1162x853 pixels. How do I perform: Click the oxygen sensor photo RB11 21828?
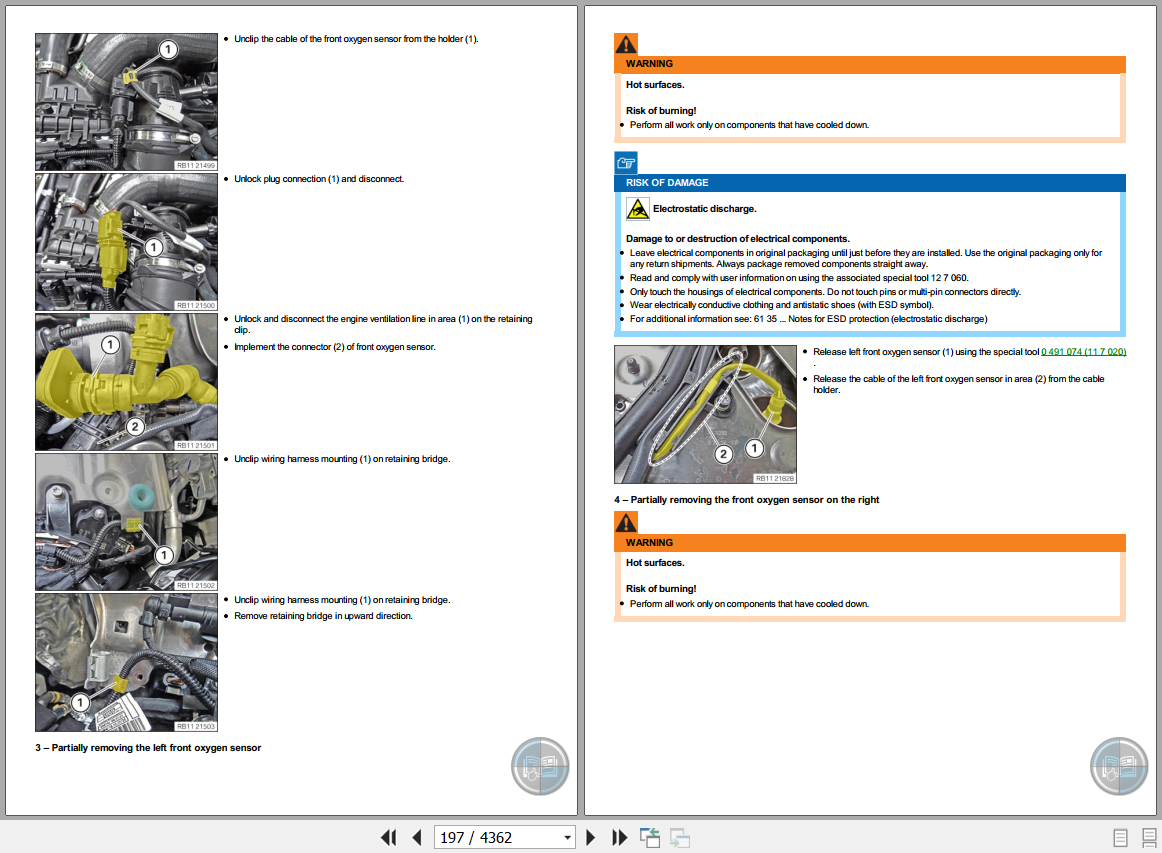pyautogui.click(x=706, y=414)
